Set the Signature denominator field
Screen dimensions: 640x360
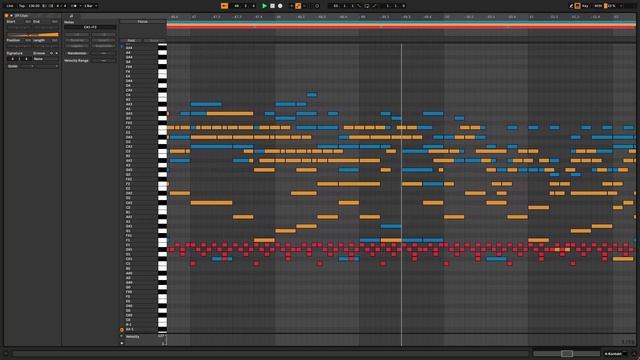click(26, 59)
